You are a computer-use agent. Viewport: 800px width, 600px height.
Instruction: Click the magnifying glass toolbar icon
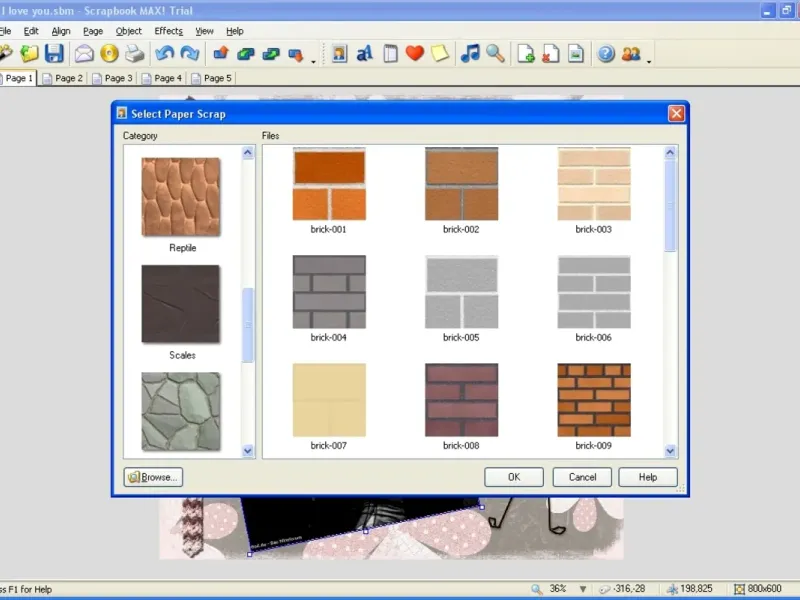click(x=495, y=54)
